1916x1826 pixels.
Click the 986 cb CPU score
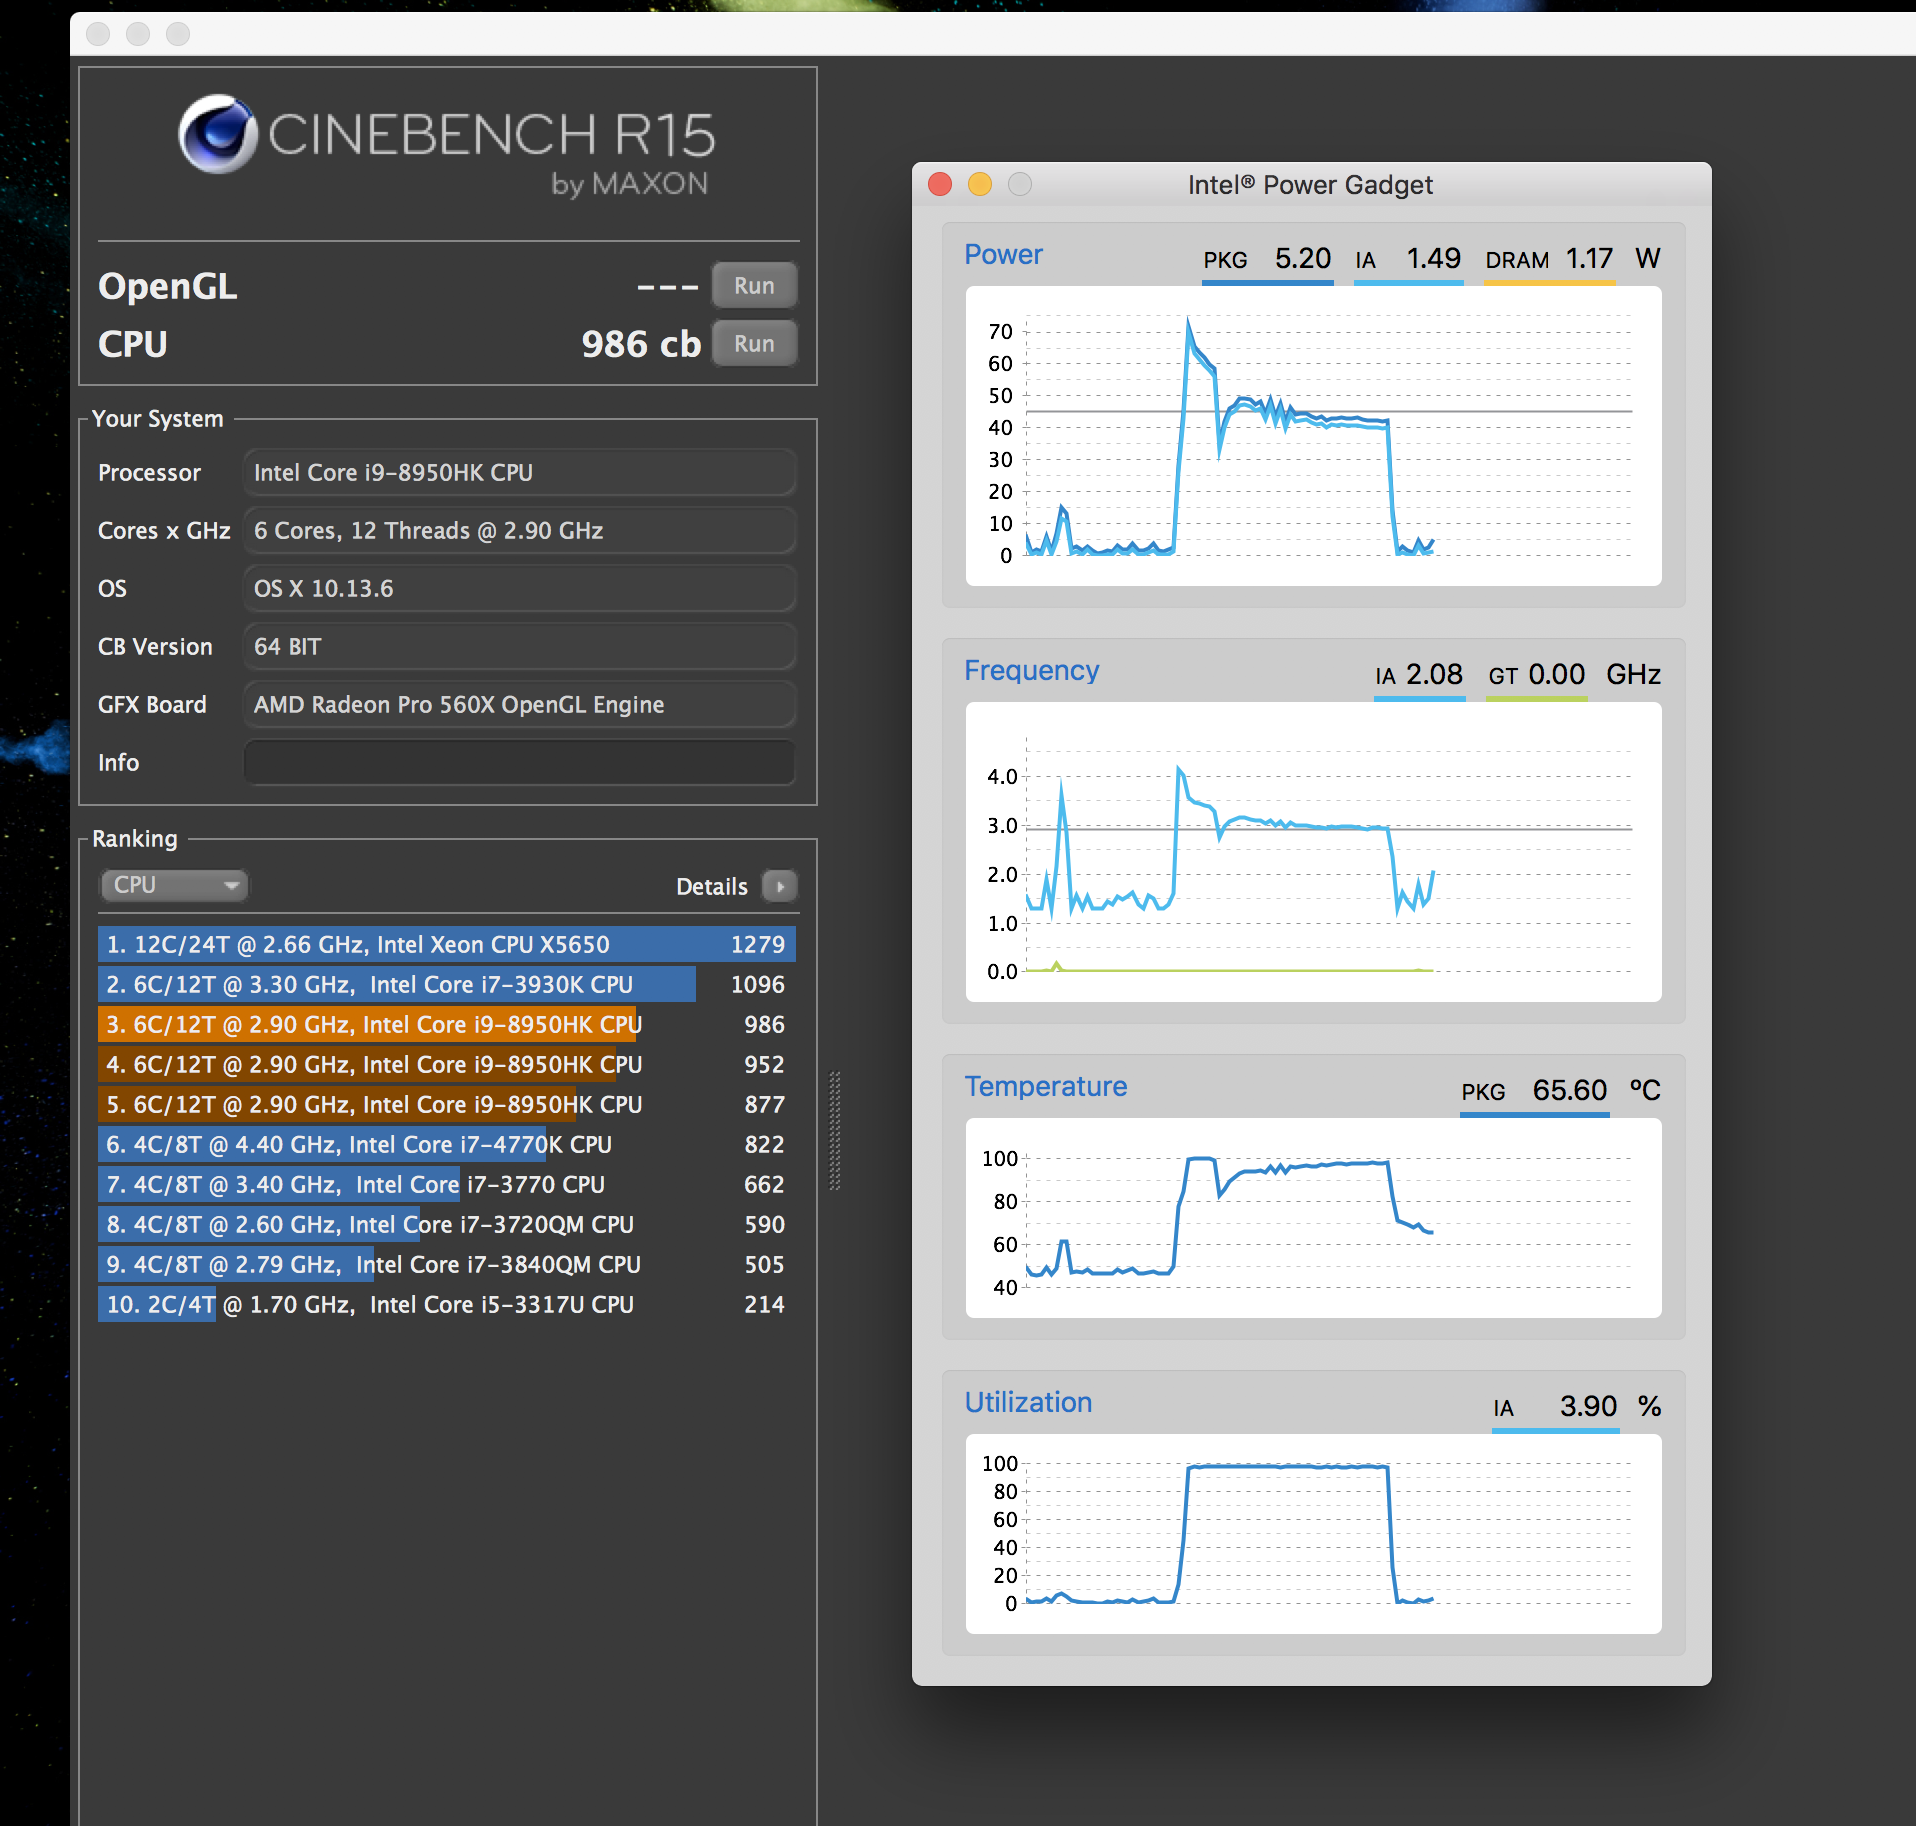pos(641,344)
